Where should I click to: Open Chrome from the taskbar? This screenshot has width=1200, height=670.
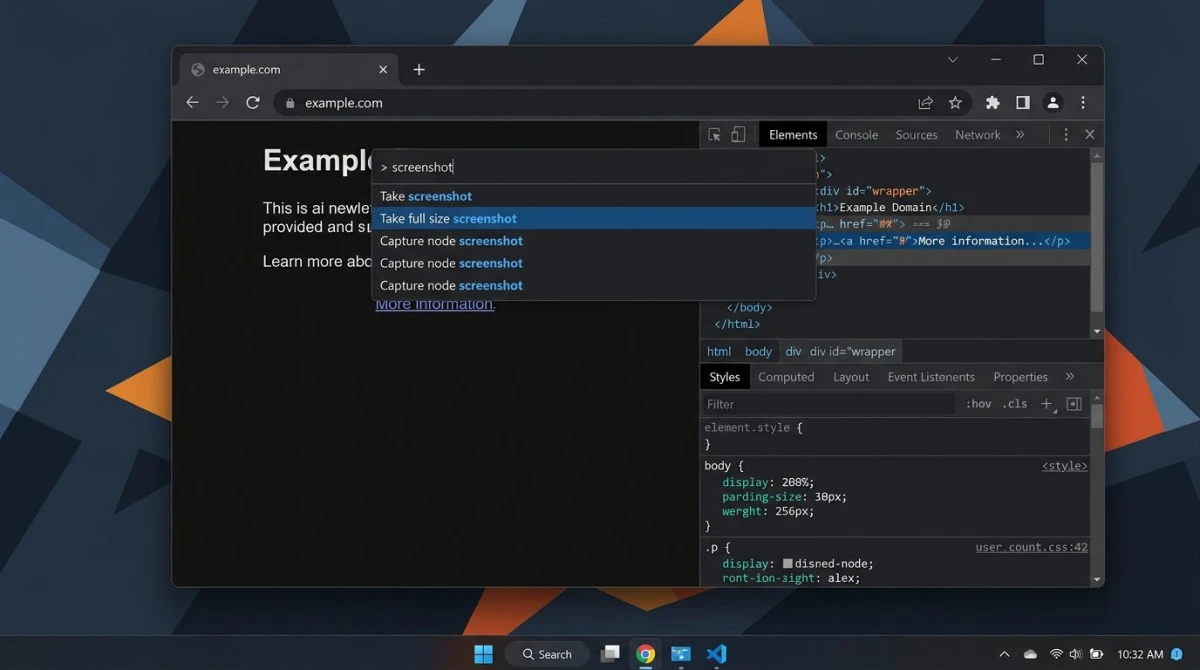(x=646, y=654)
